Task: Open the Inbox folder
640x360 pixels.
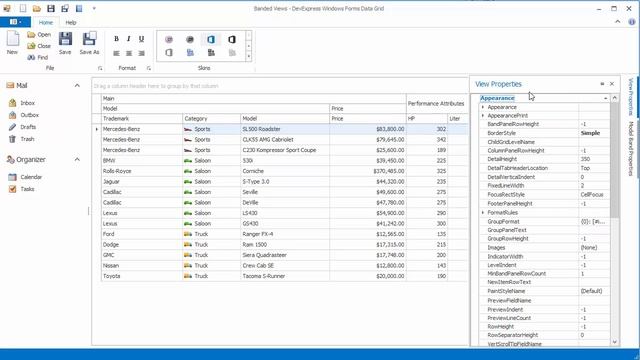Action: click(x=27, y=103)
